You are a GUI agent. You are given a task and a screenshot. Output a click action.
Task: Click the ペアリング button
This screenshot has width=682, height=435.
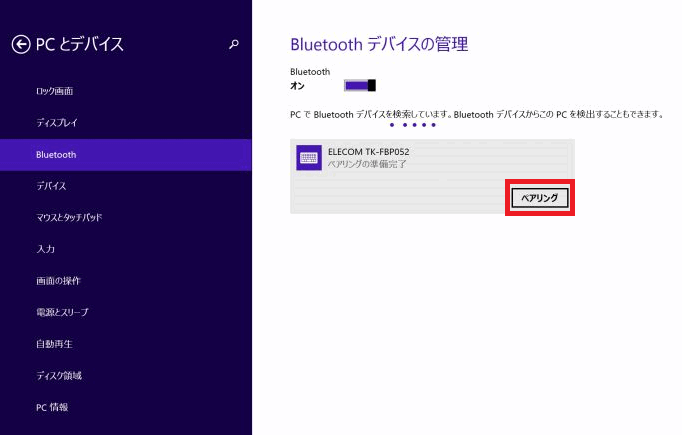540,198
